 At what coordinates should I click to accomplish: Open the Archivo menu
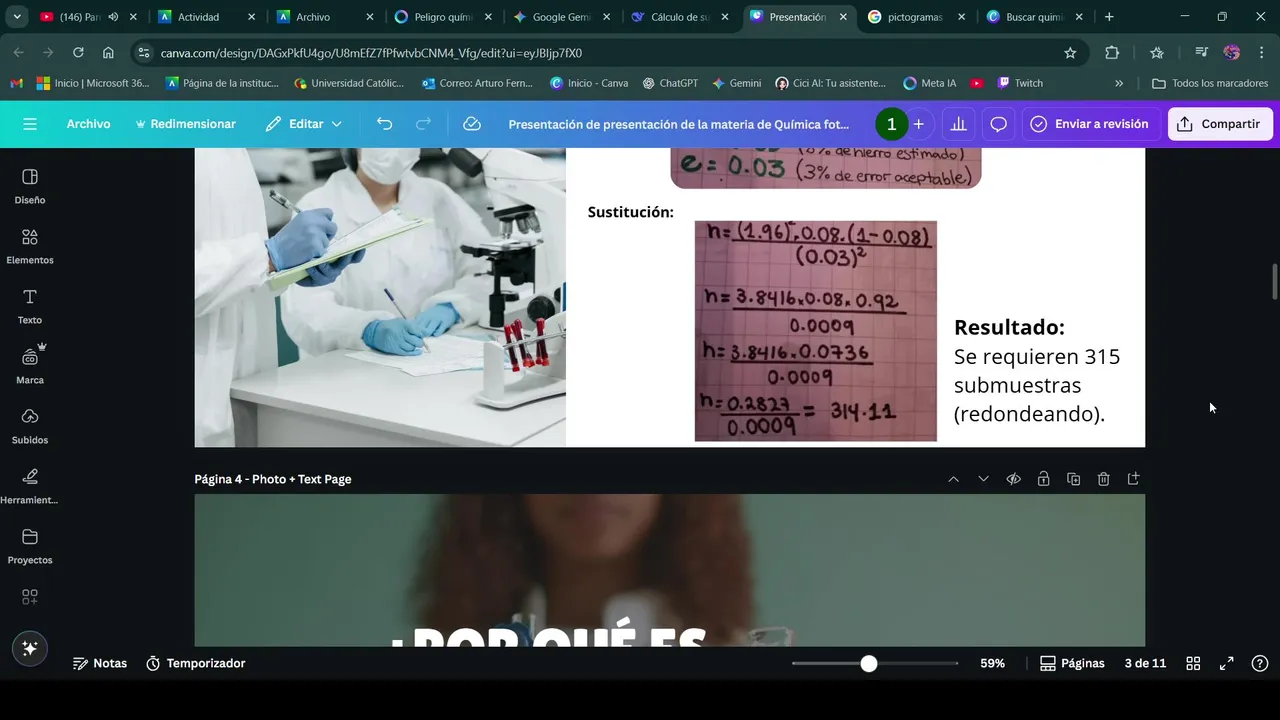(88, 124)
